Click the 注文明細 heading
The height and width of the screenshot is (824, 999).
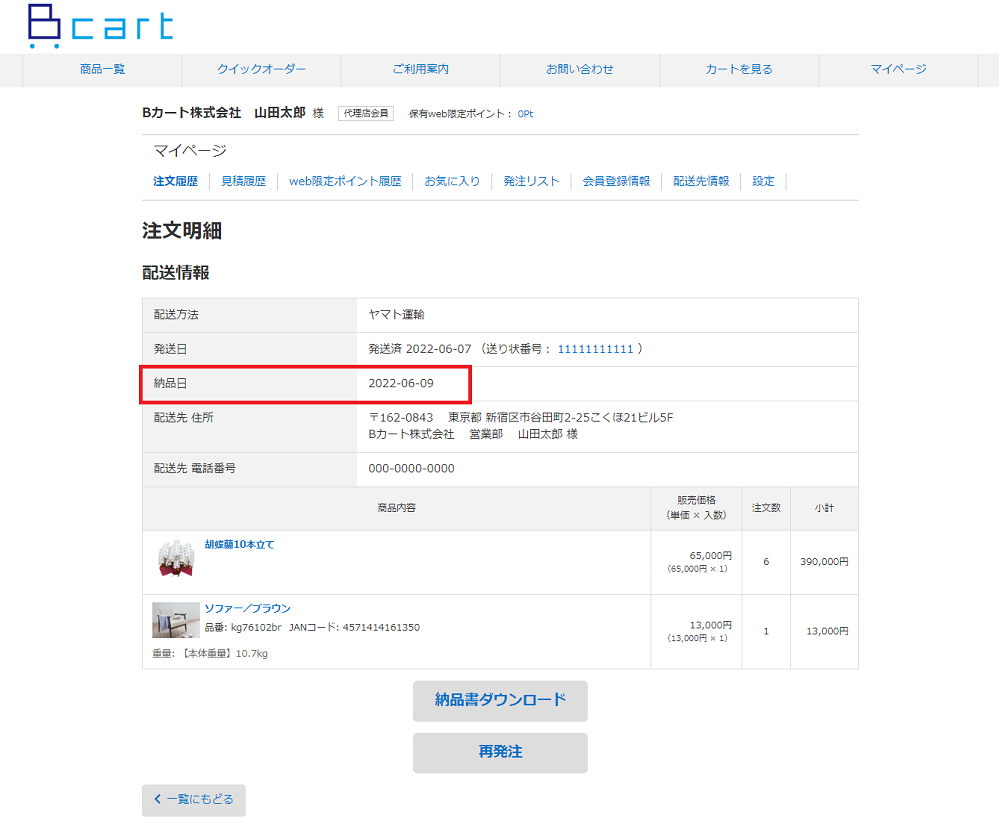coord(182,231)
